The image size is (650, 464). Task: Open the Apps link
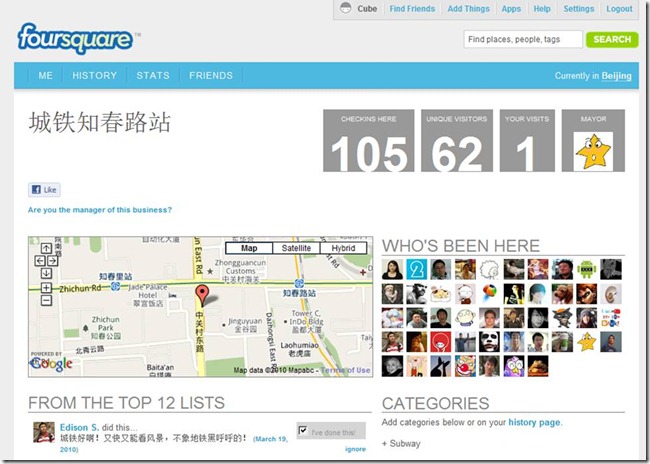click(x=511, y=9)
